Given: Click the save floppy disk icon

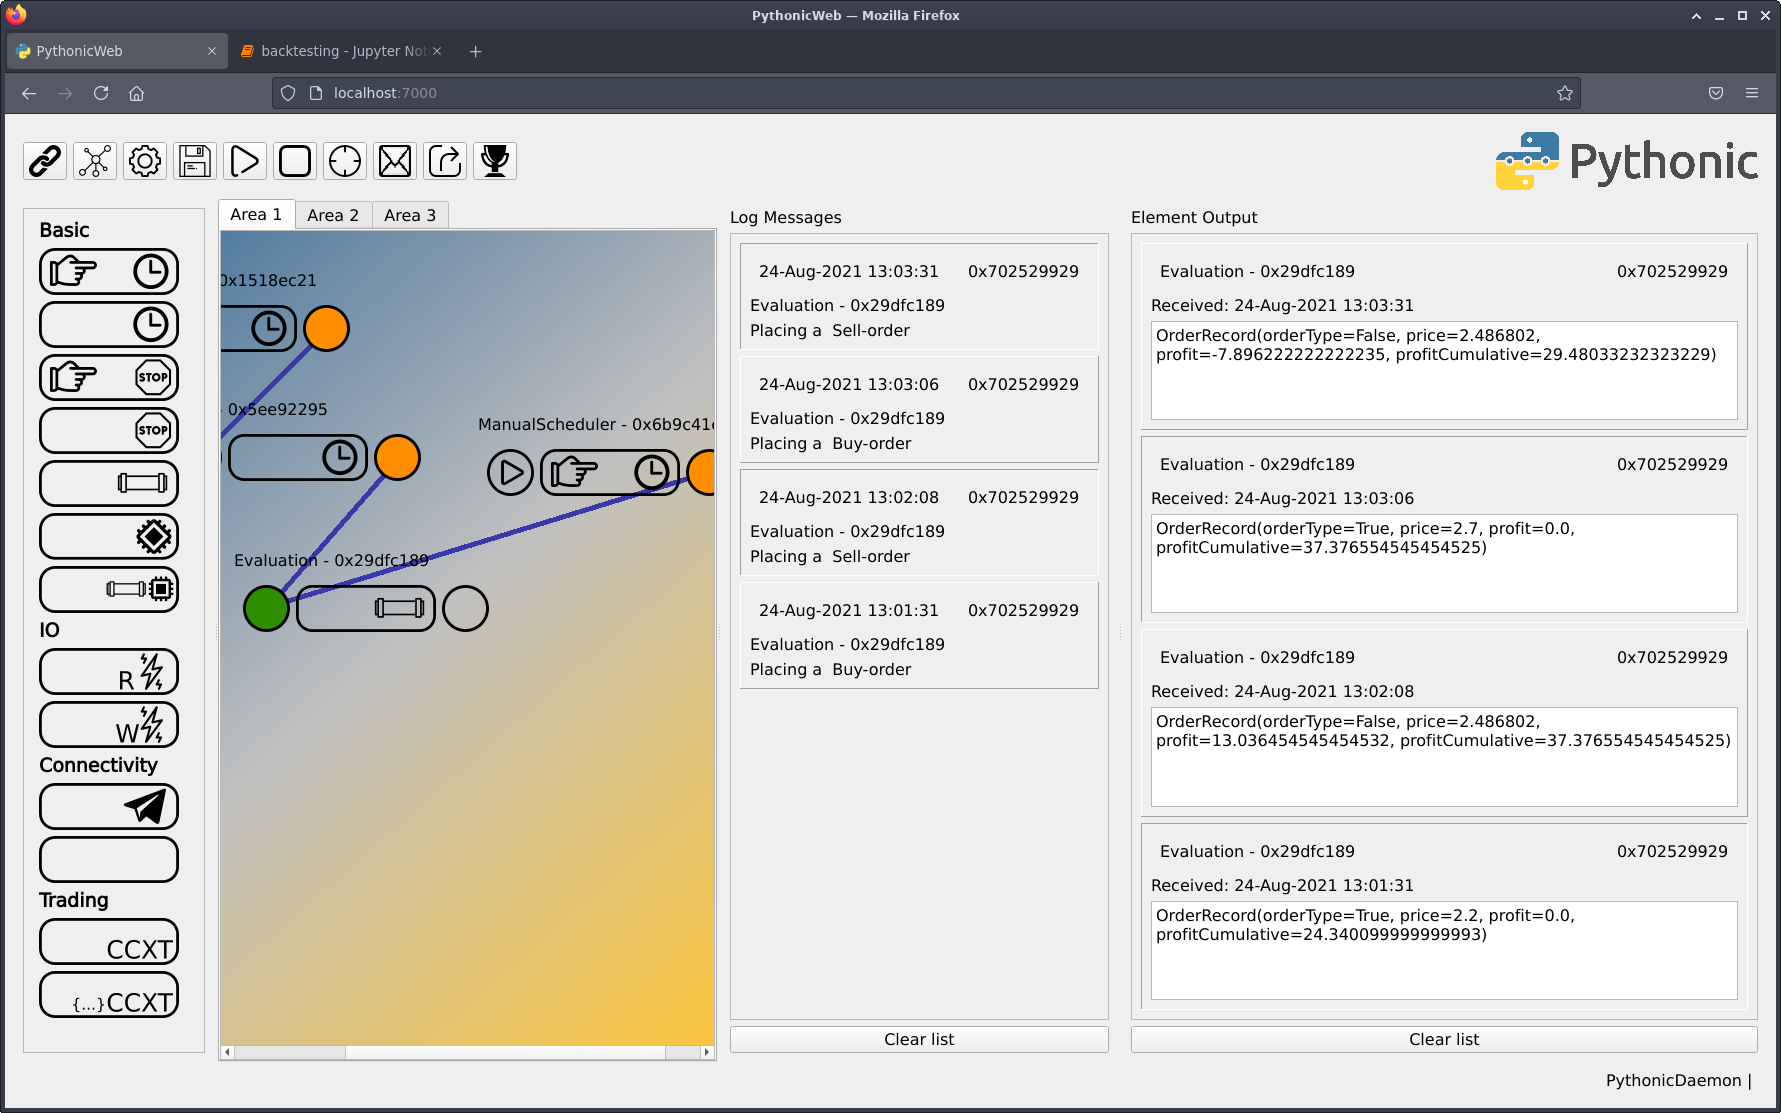Looking at the screenshot, I should (195, 161).
